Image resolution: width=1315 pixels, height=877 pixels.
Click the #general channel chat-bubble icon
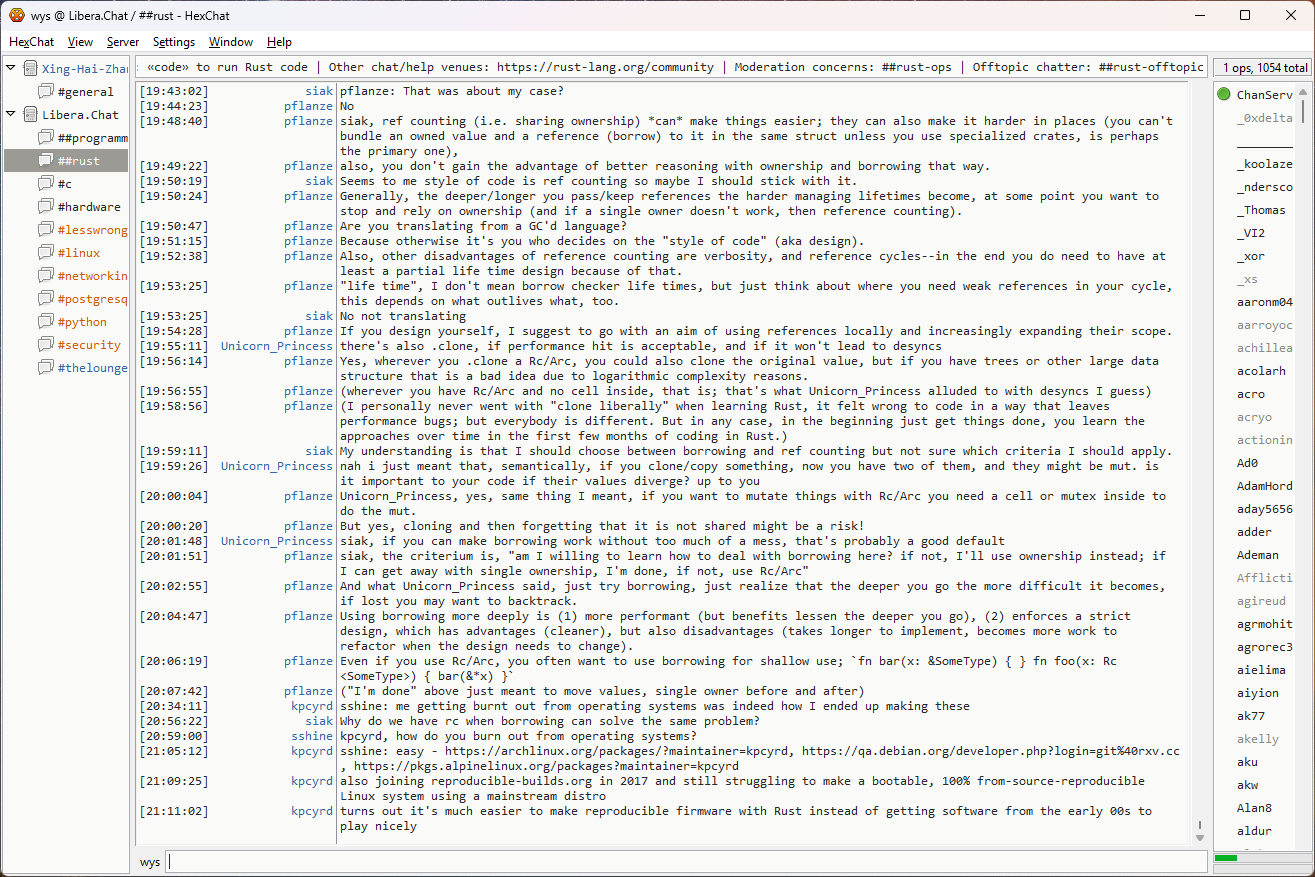click(46, 91)
